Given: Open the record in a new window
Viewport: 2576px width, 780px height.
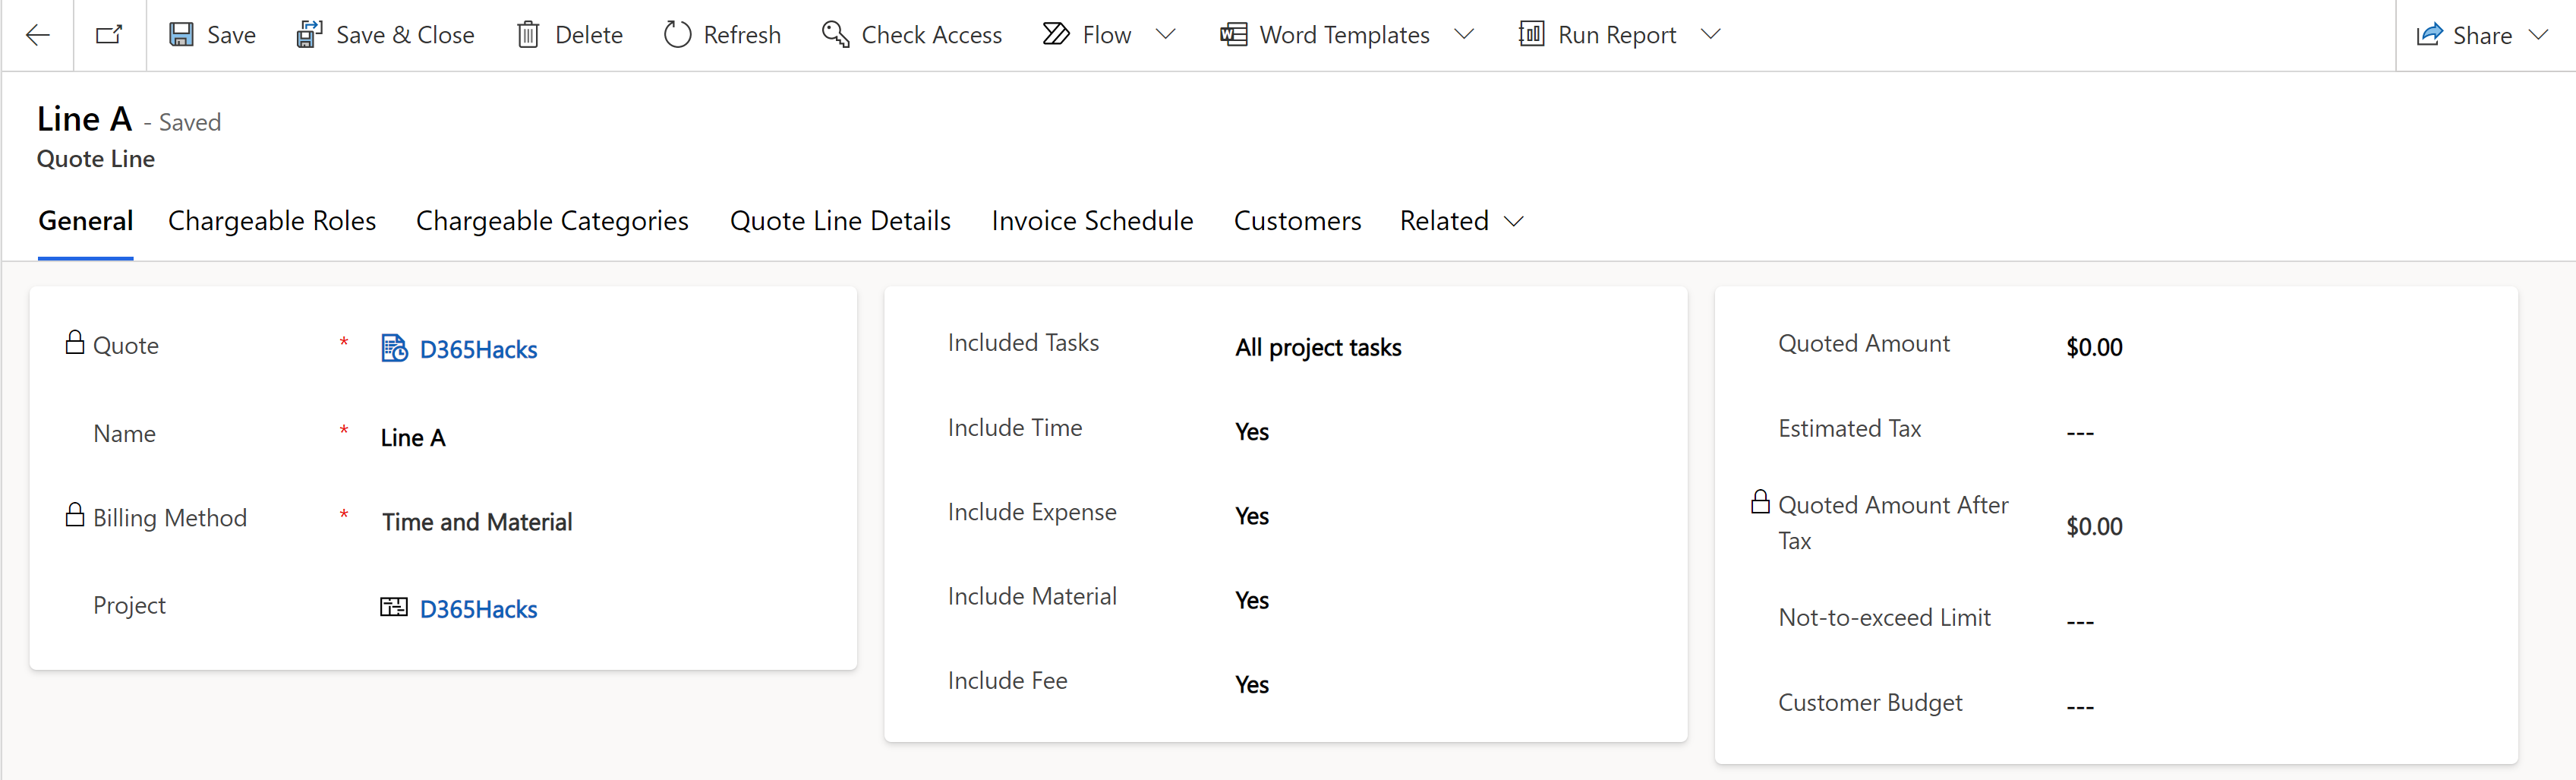Looking at the screenshot, I should pyautogui.click(x=109, y=33).
